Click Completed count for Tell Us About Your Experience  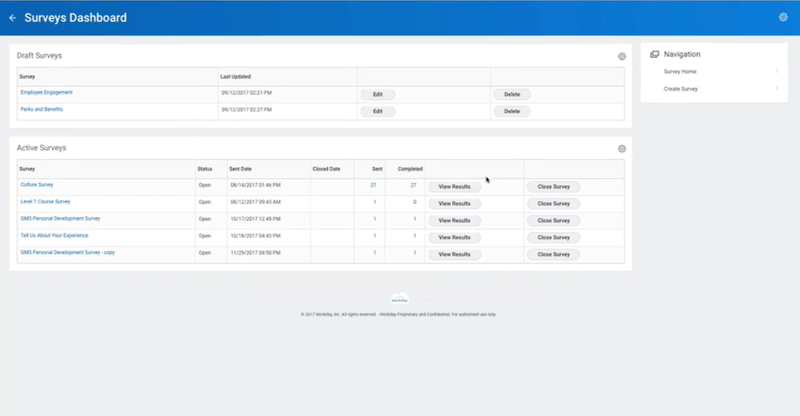414,236
